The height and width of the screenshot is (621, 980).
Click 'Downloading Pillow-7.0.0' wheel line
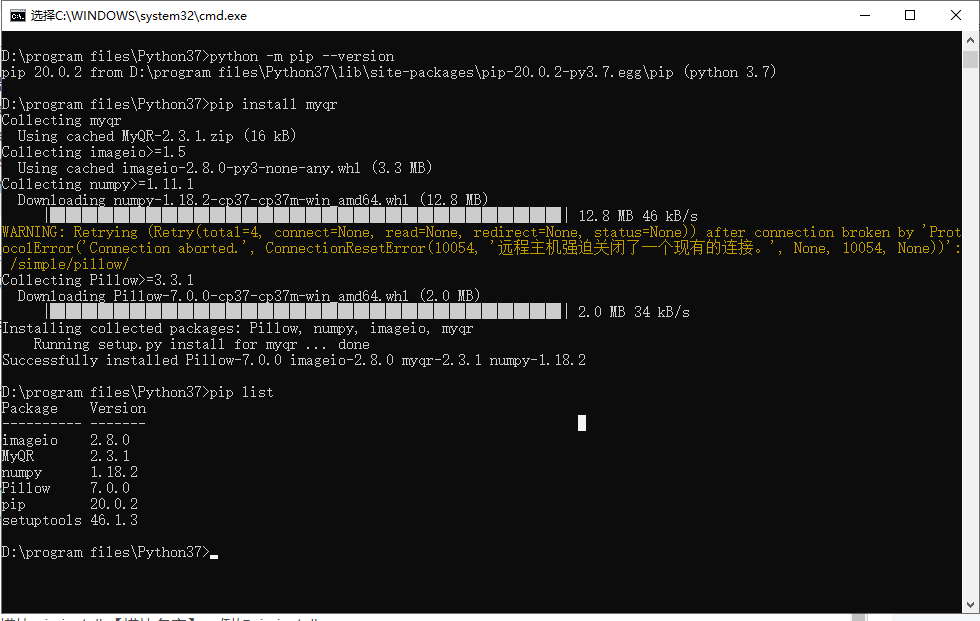249,296
